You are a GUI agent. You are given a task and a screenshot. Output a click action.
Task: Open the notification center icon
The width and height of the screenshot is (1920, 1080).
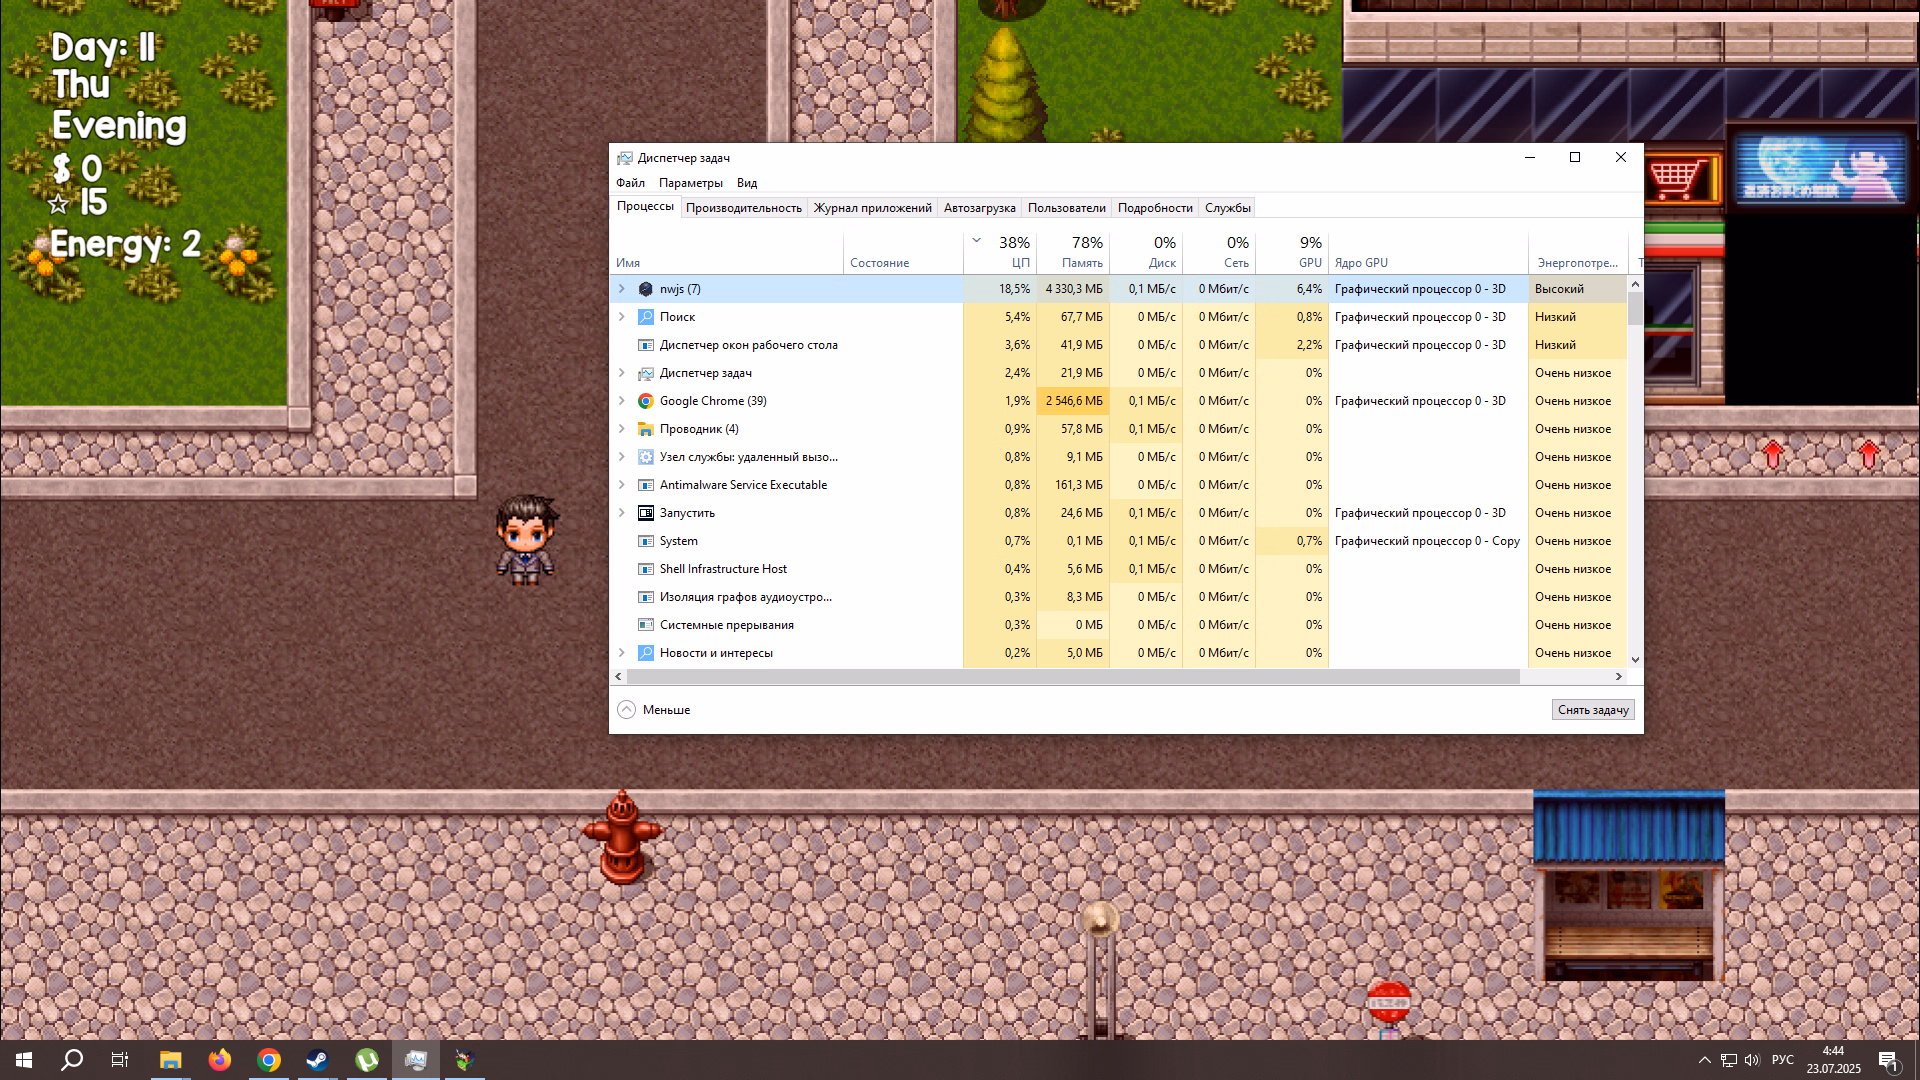pyautogui.click(x=1889, y=1060)
